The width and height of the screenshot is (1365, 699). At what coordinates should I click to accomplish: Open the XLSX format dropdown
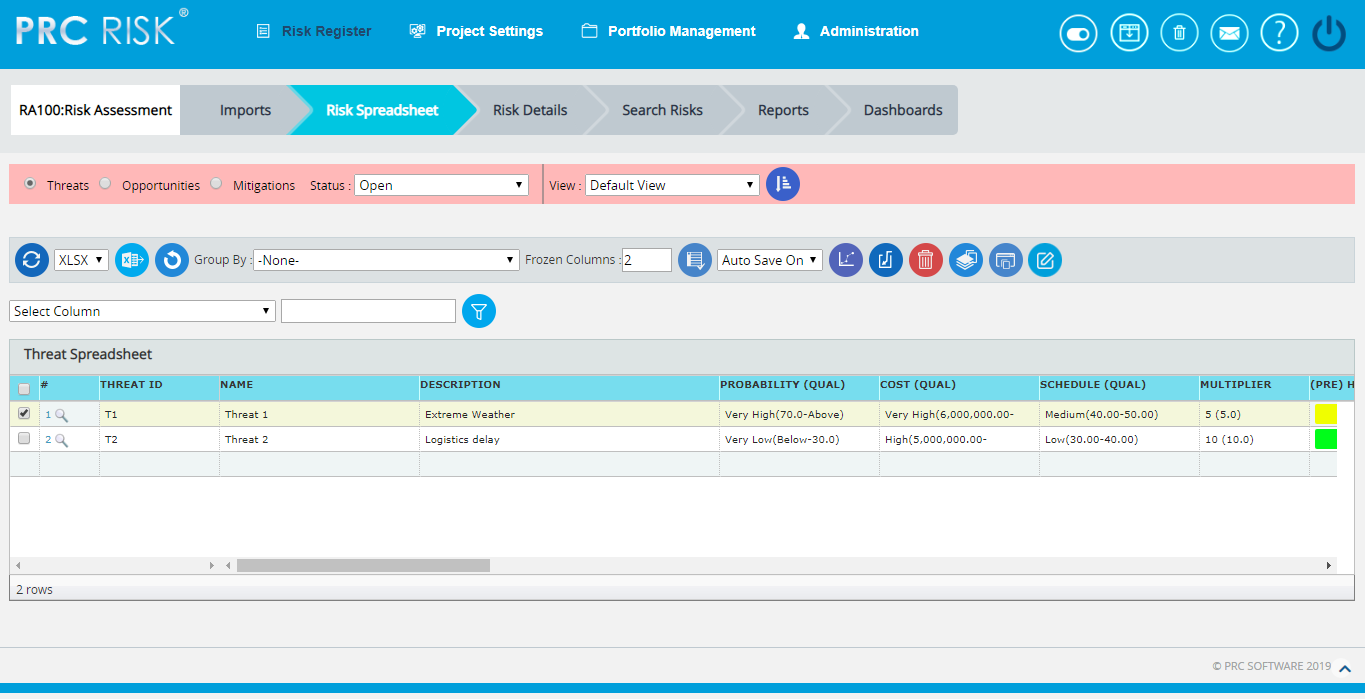[81, 260]
